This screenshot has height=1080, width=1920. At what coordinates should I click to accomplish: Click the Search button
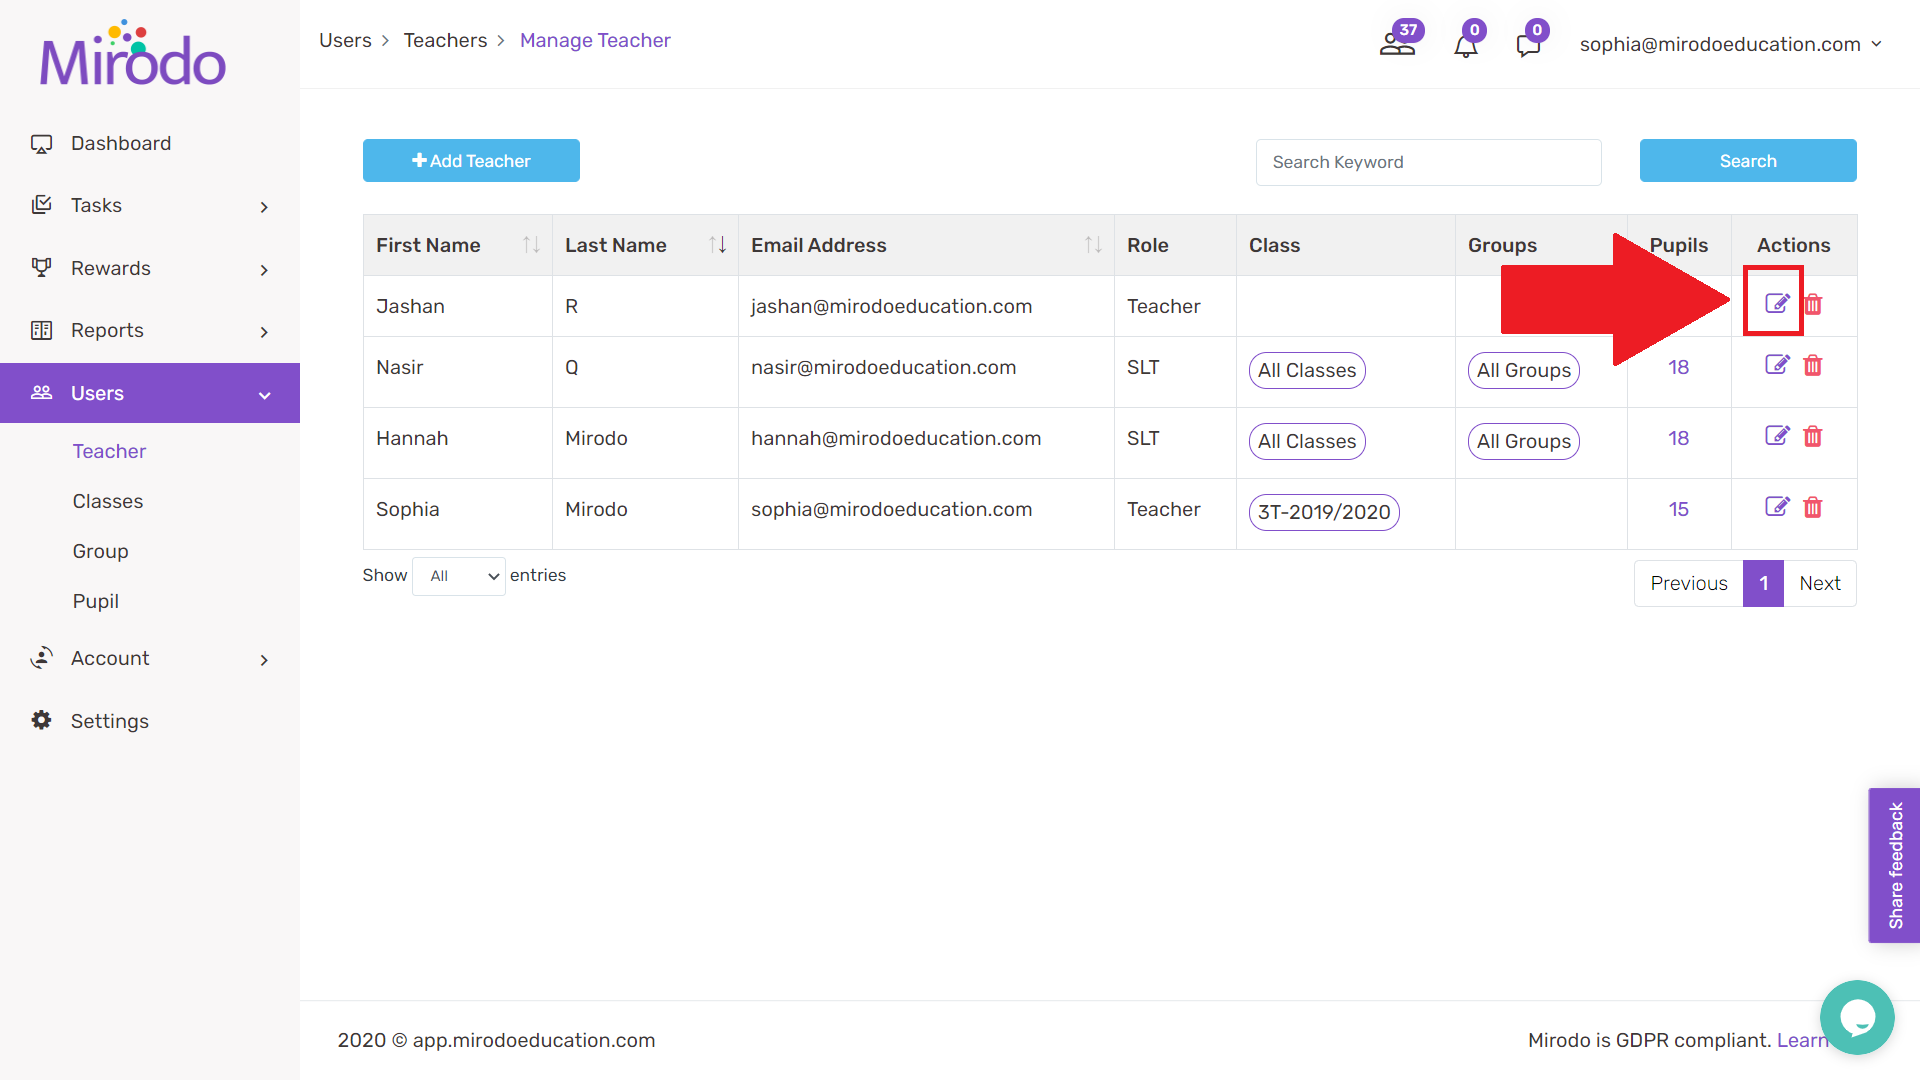[1748, 160]
